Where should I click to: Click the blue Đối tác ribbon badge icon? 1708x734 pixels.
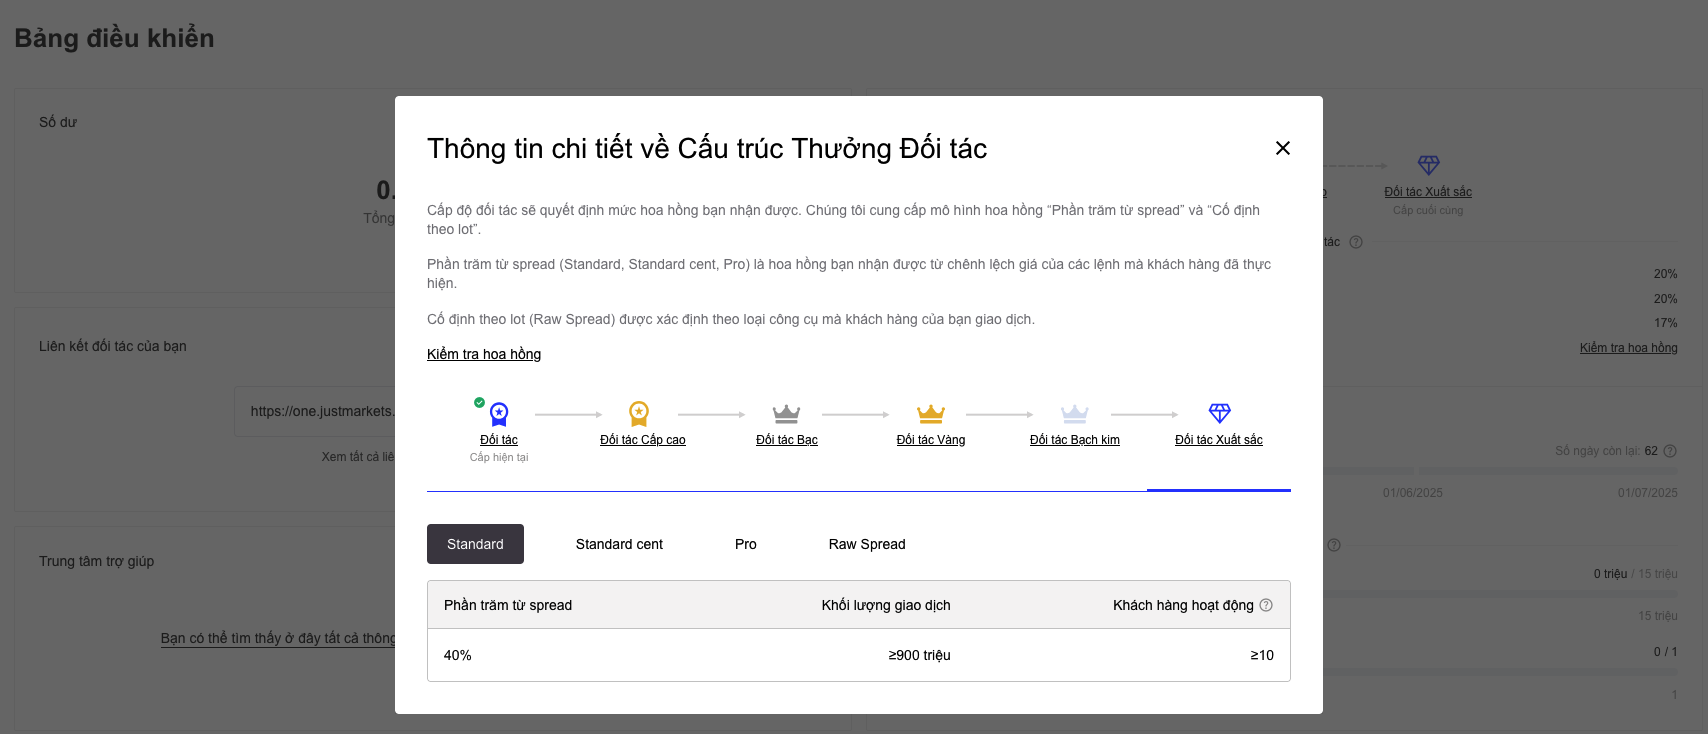499,413
